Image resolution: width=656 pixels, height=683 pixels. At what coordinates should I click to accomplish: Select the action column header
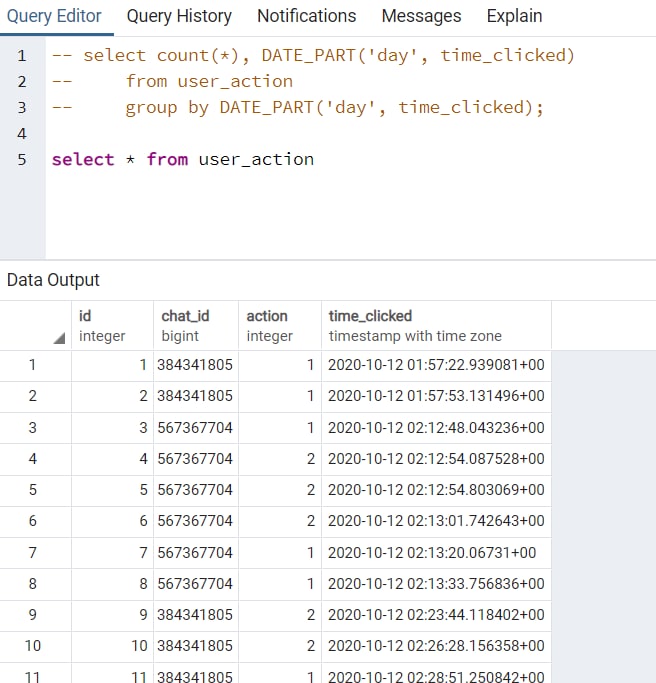(x=280, y=325)
